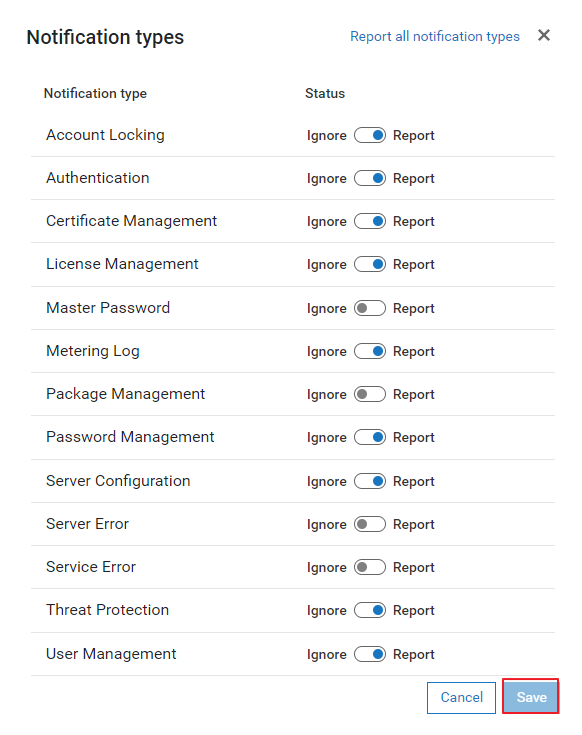Click the Notification type column header
The height and width of the screenshot is (735, 582).
click(95, 94)
